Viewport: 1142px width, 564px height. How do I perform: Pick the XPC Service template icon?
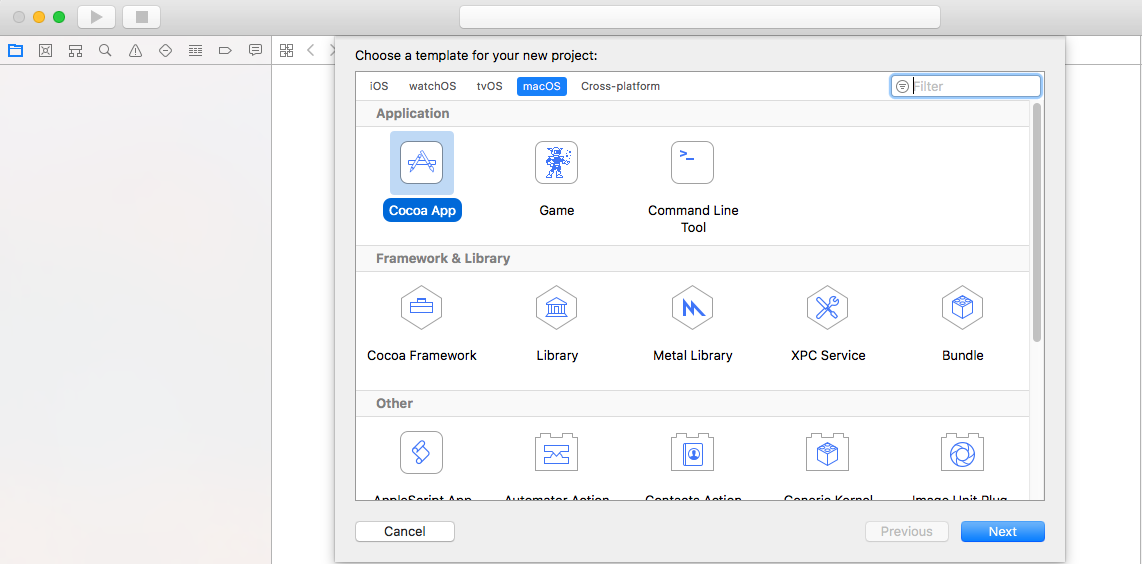(x=827, y=308)
